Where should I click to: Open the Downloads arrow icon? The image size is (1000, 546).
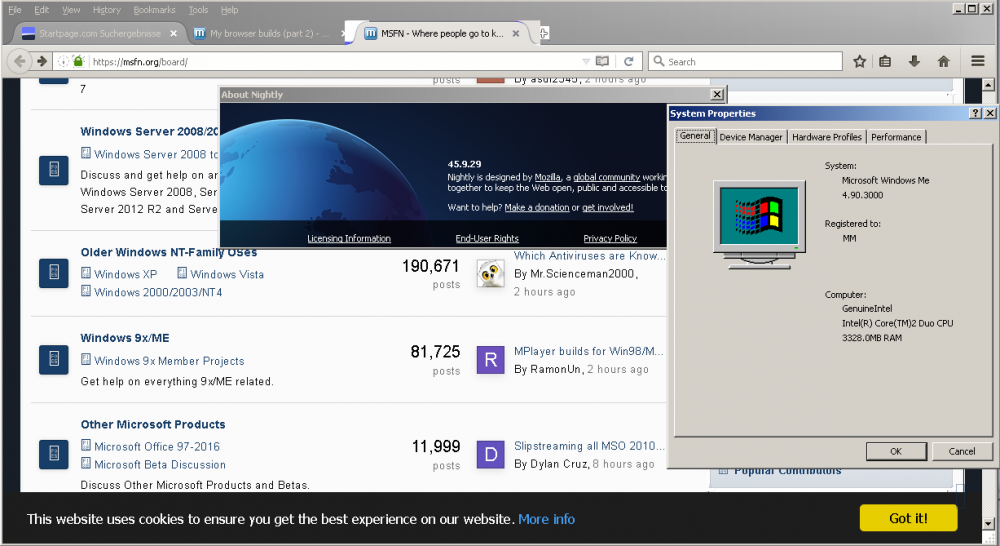[914, 61]
